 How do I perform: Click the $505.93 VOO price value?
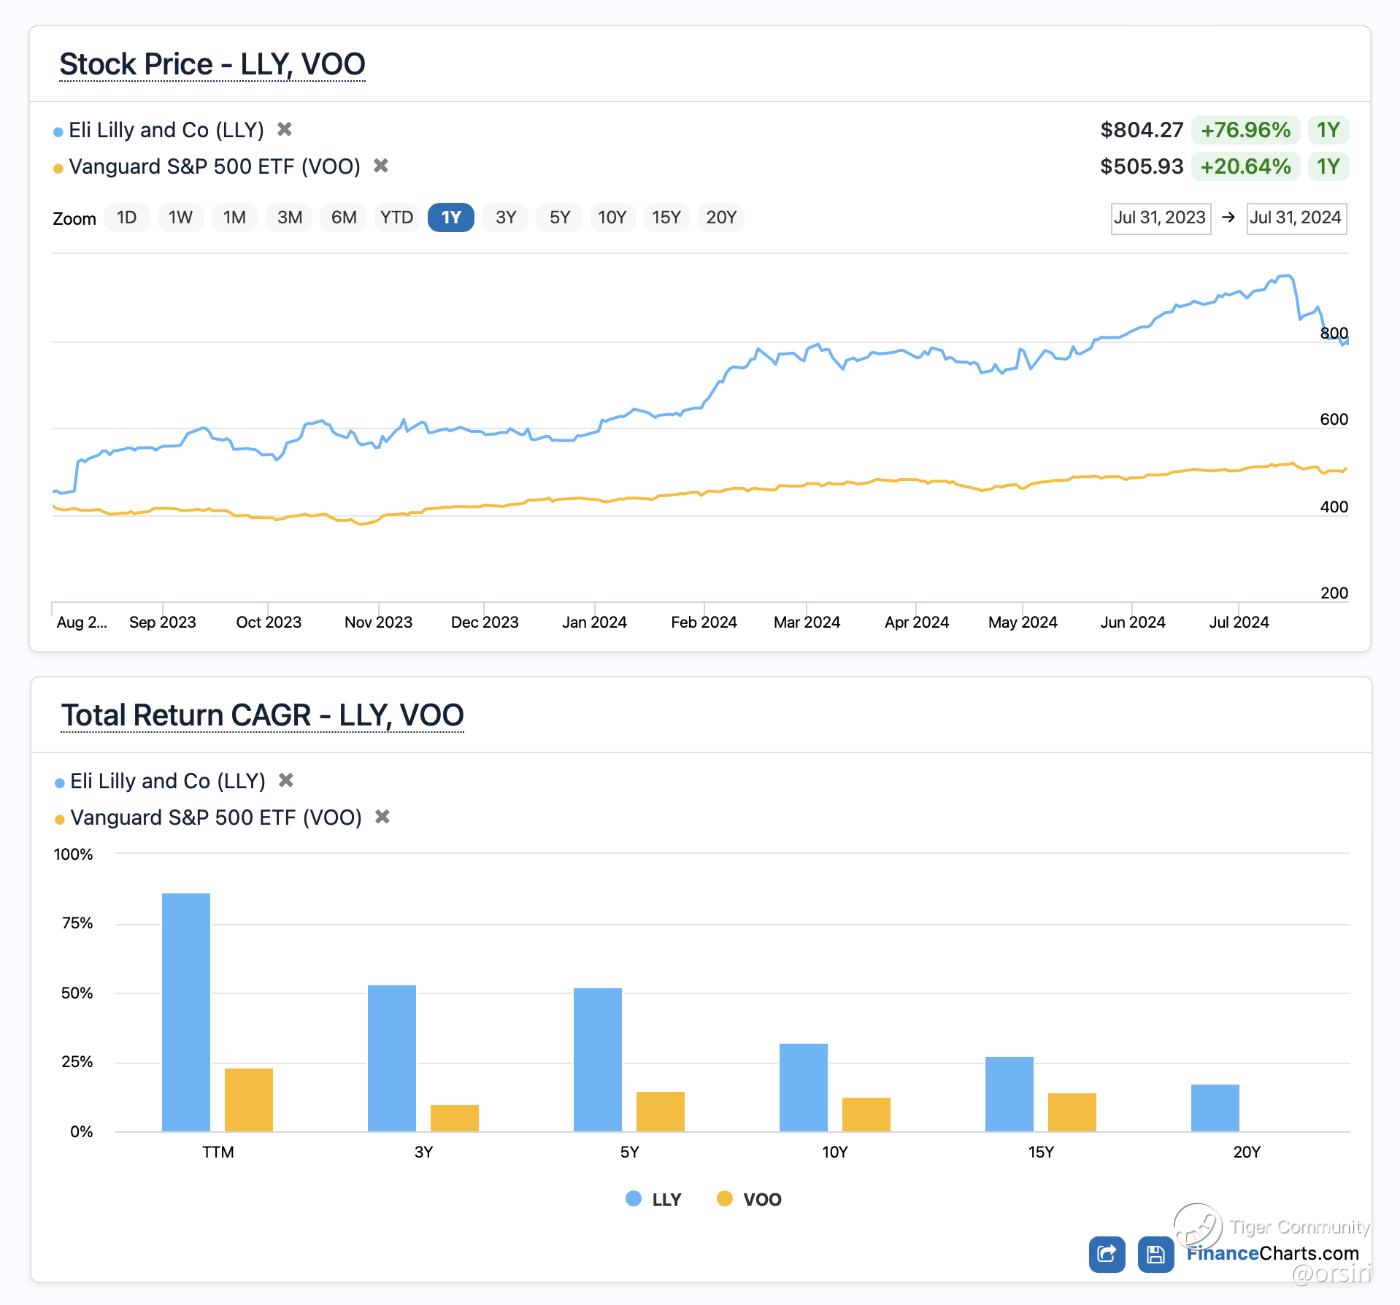(x=1142, y=166)
